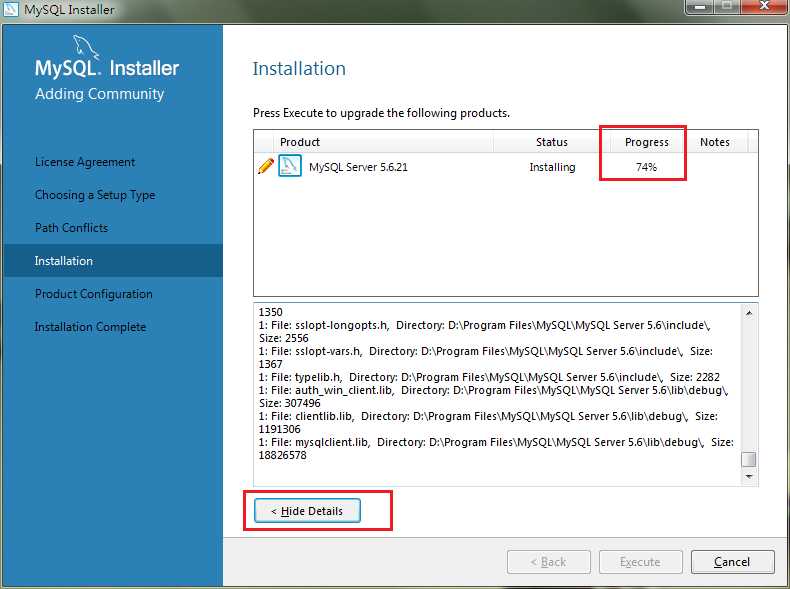Collapse log with Hide Details button
Image resolution: width=790 pixels, height=589 pixels.
point(307,511)
